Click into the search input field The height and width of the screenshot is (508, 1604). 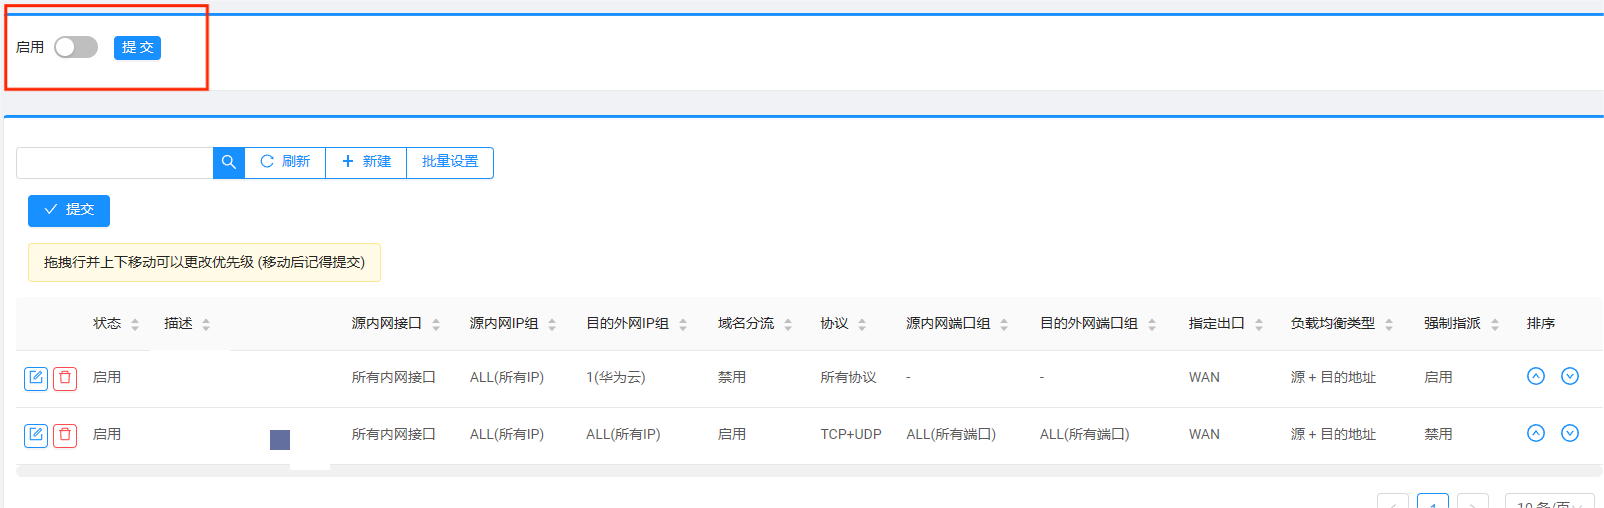114,163
